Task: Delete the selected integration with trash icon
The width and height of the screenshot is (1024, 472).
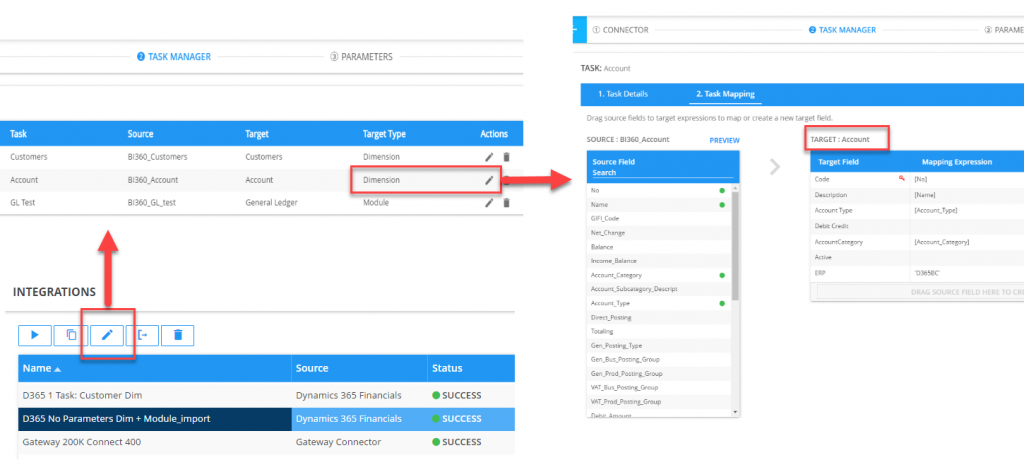Action: [177, 335]
